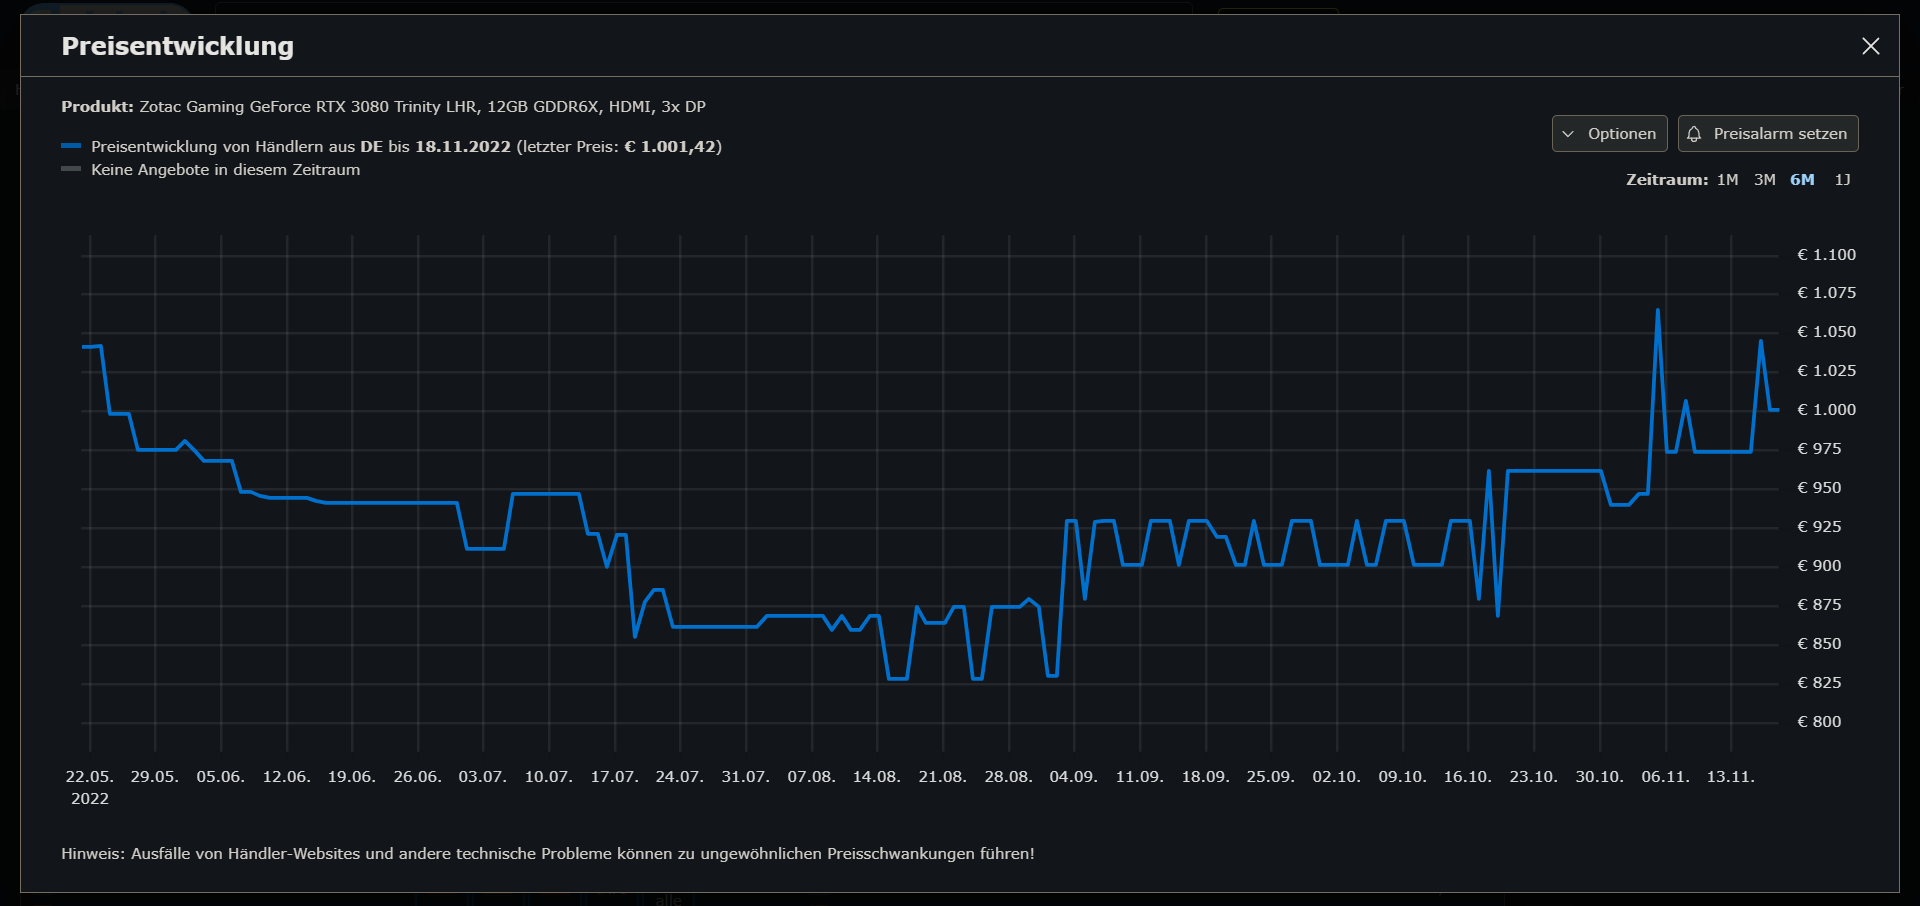Screen dimensions: 1920x906
Task: Click the gray legend marker for Keine Angebote
Action: point(71,169)
